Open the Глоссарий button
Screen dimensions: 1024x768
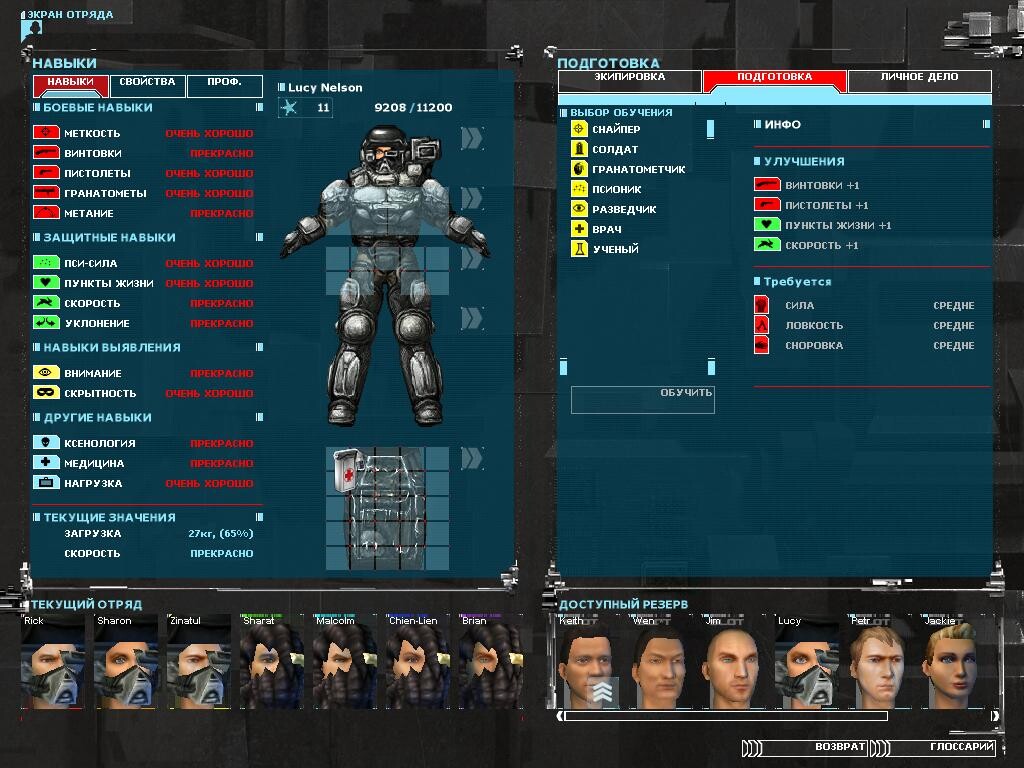click(934, 746)
